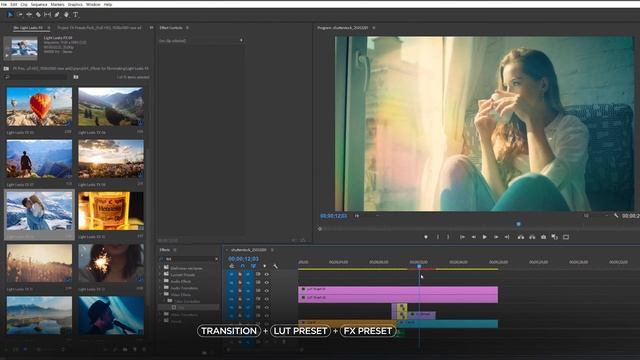Image resolution: width=640 pixels, height=360 pixels.
Task: Open the Window menu
Action: tap(93, 4)
